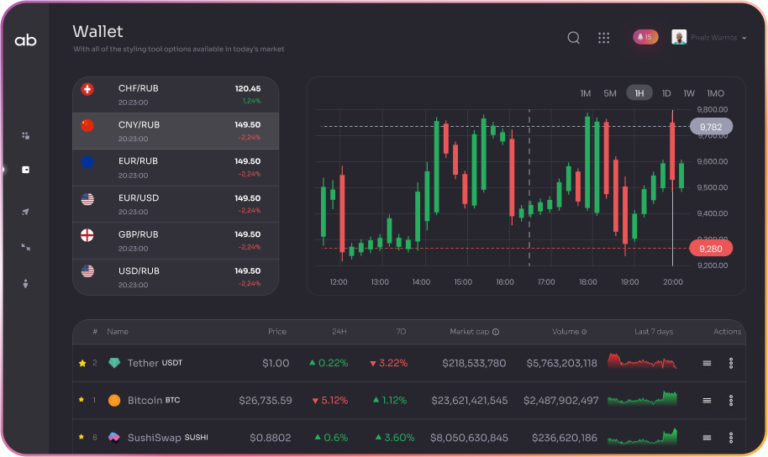The height and width of the screenshot is (457, 768).
Task: Open the apps grid menu icon
Action: click(x=604, y=38)
